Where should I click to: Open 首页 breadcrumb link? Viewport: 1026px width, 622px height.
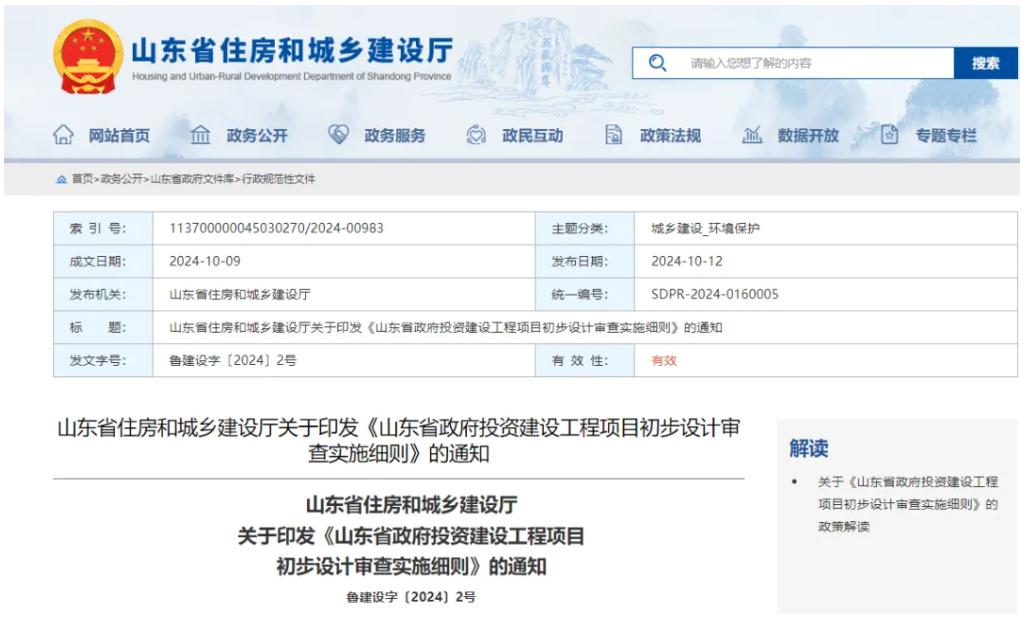click(x=82, y=179)
